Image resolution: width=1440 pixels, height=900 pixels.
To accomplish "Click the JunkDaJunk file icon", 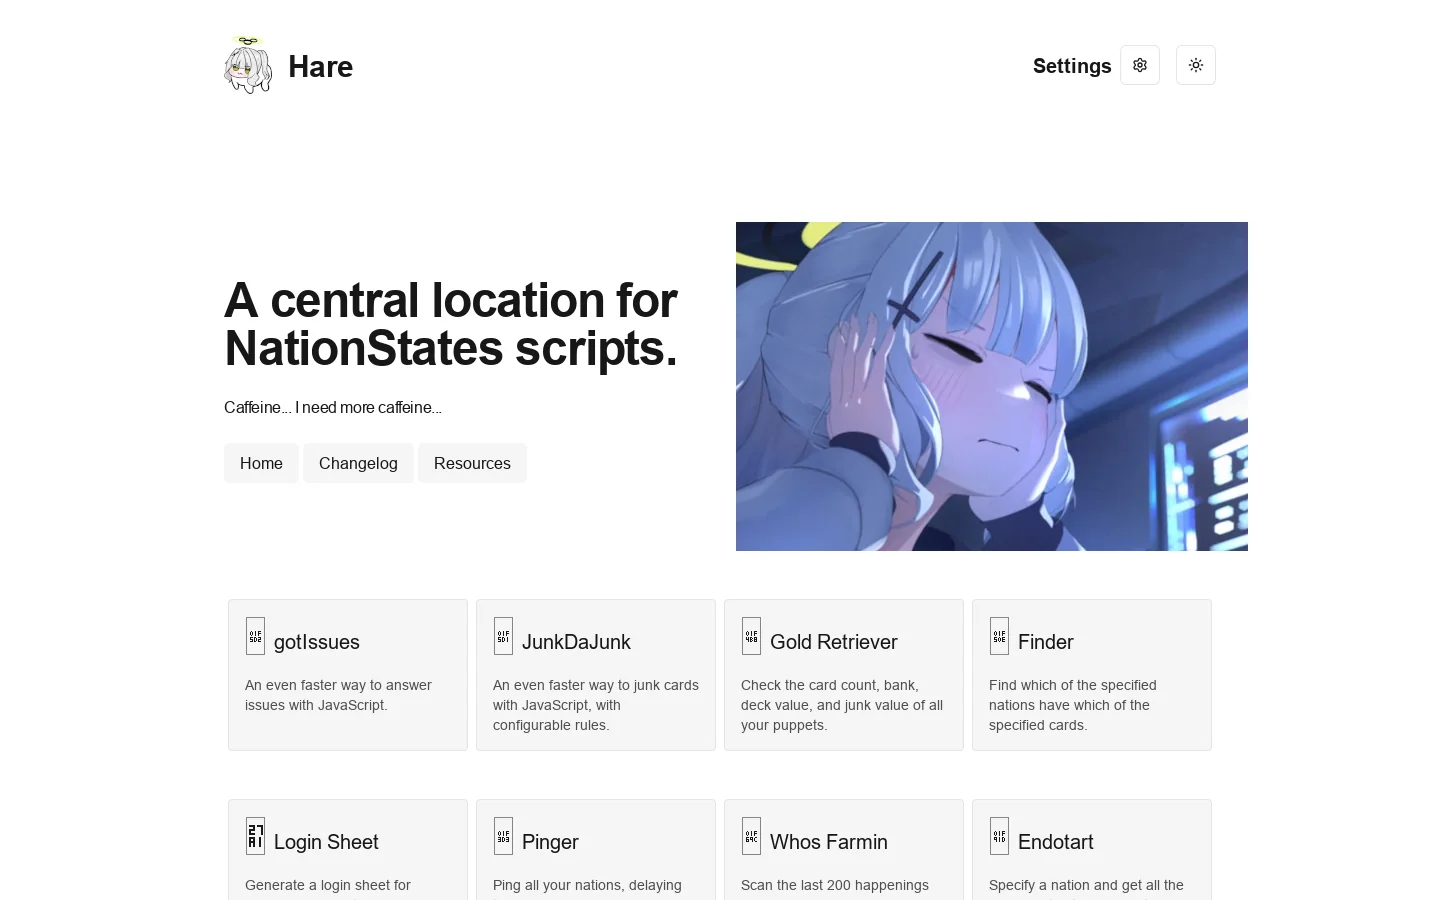I will (x=503, y=636).
